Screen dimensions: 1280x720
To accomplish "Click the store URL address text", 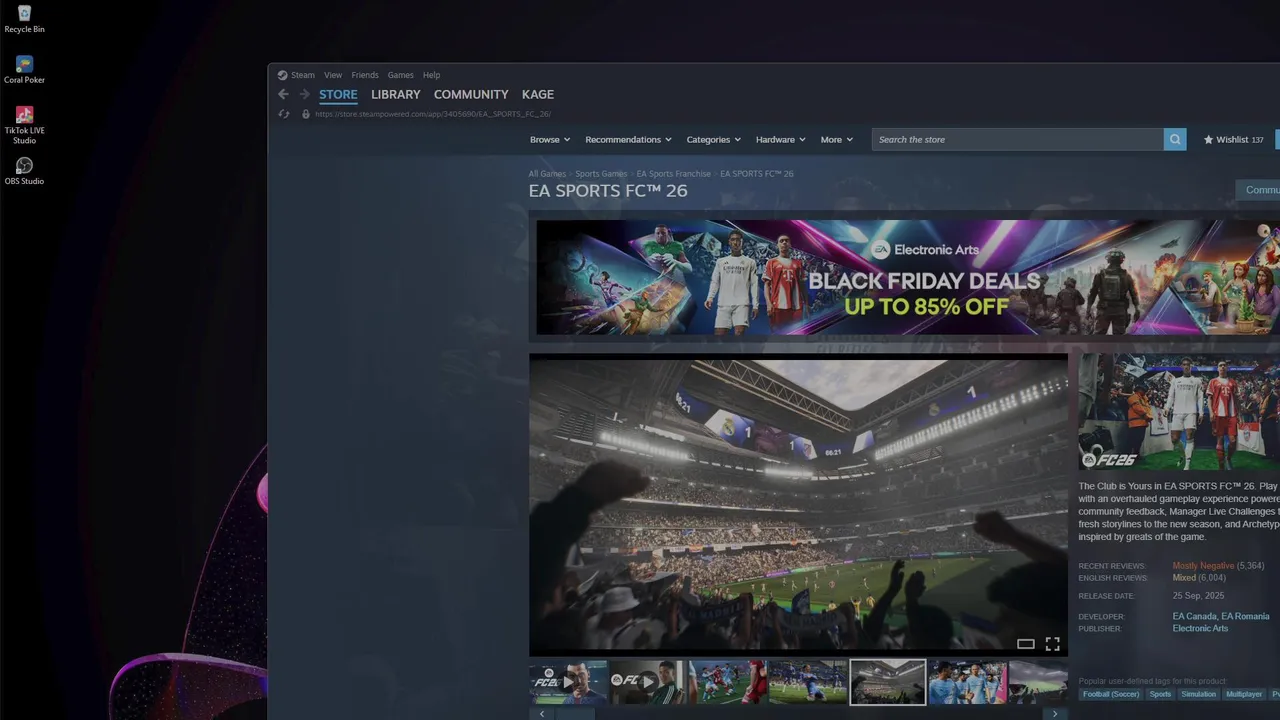I will (x=433, y=114).
